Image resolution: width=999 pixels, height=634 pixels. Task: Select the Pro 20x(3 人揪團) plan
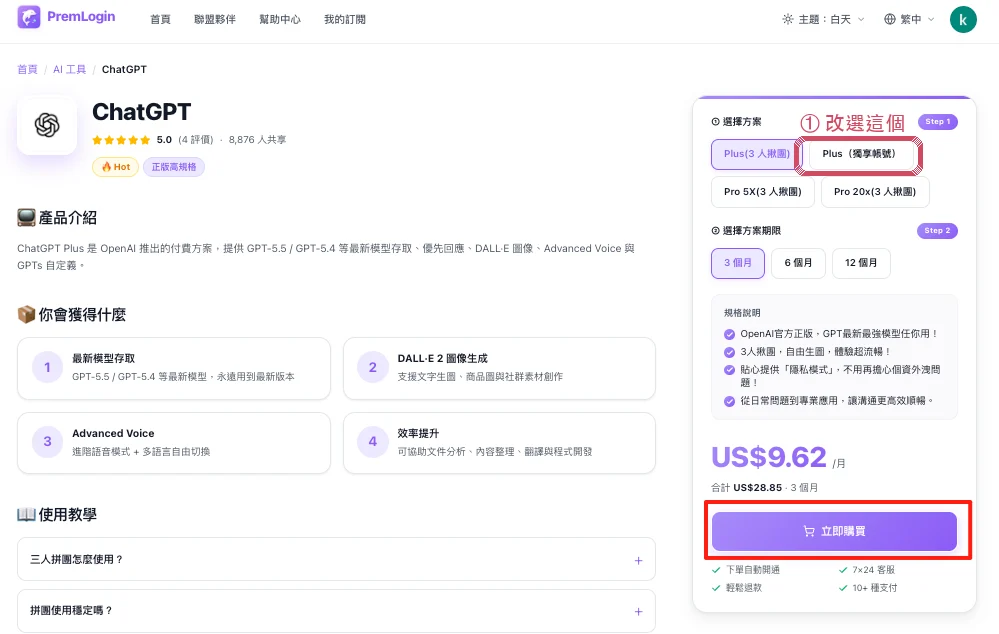point(875,192)
